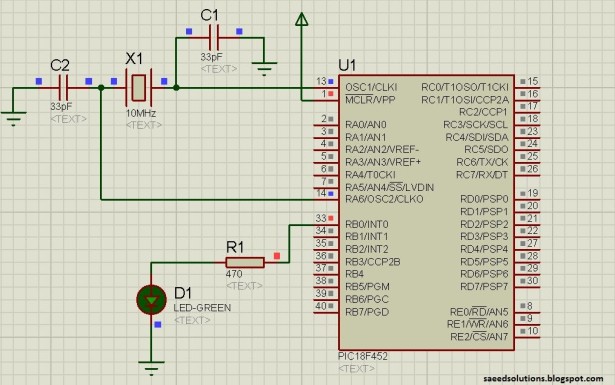615x385 pixels.
Task: Click the RA5/AN4/SS/LVDIN pin label
Action: point(389,187)
